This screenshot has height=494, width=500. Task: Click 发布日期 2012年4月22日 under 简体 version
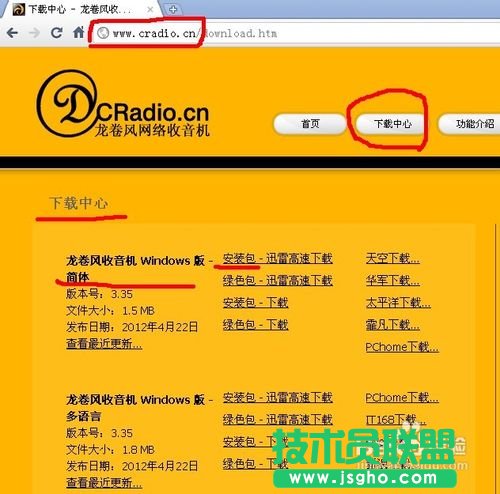point(132,327)
